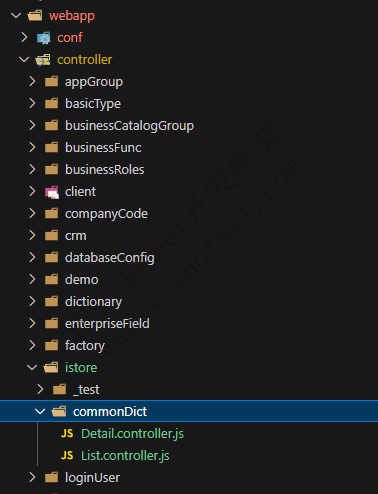Collapse the controller folder chevron
This screenshot has height=494, width=378.
(24, 59)
